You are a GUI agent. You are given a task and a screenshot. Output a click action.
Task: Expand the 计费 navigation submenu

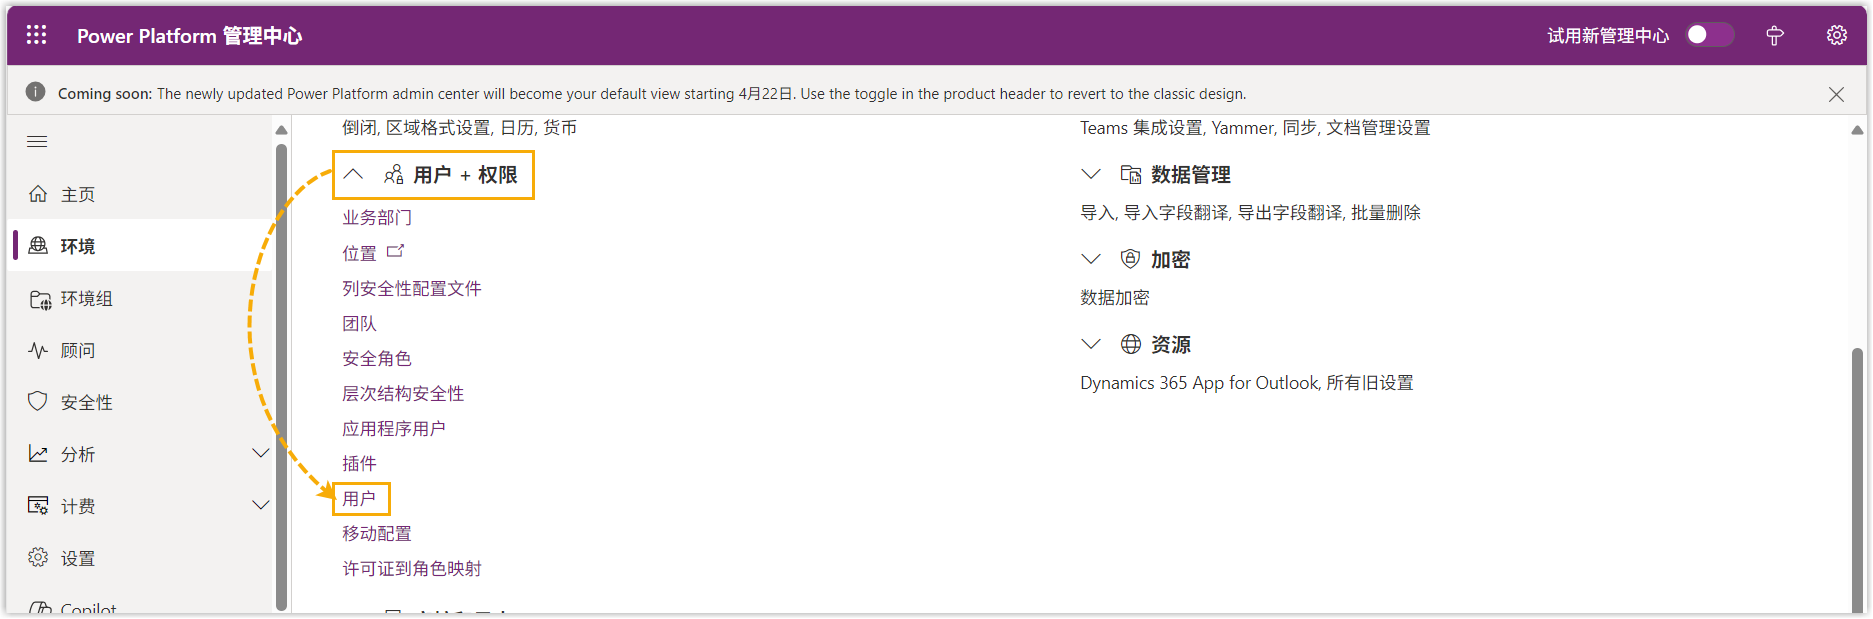pos(260,506)
